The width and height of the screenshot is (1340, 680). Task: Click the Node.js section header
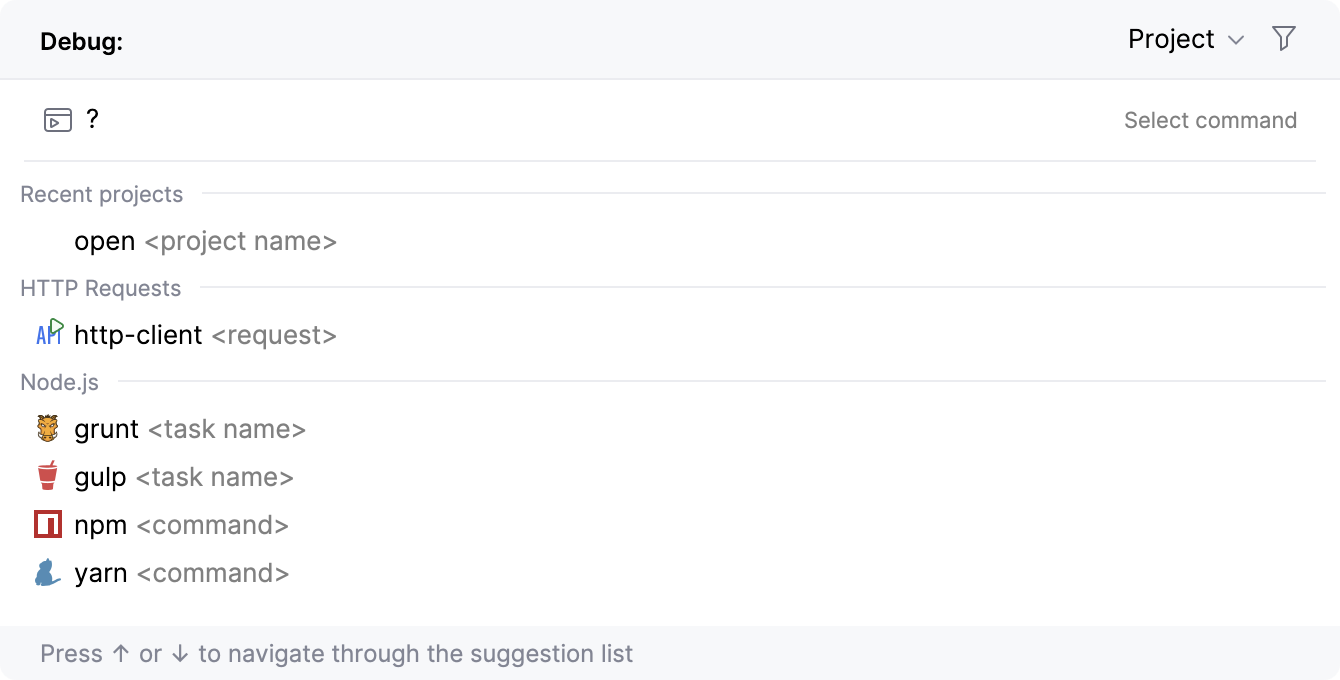coord(59,382)
